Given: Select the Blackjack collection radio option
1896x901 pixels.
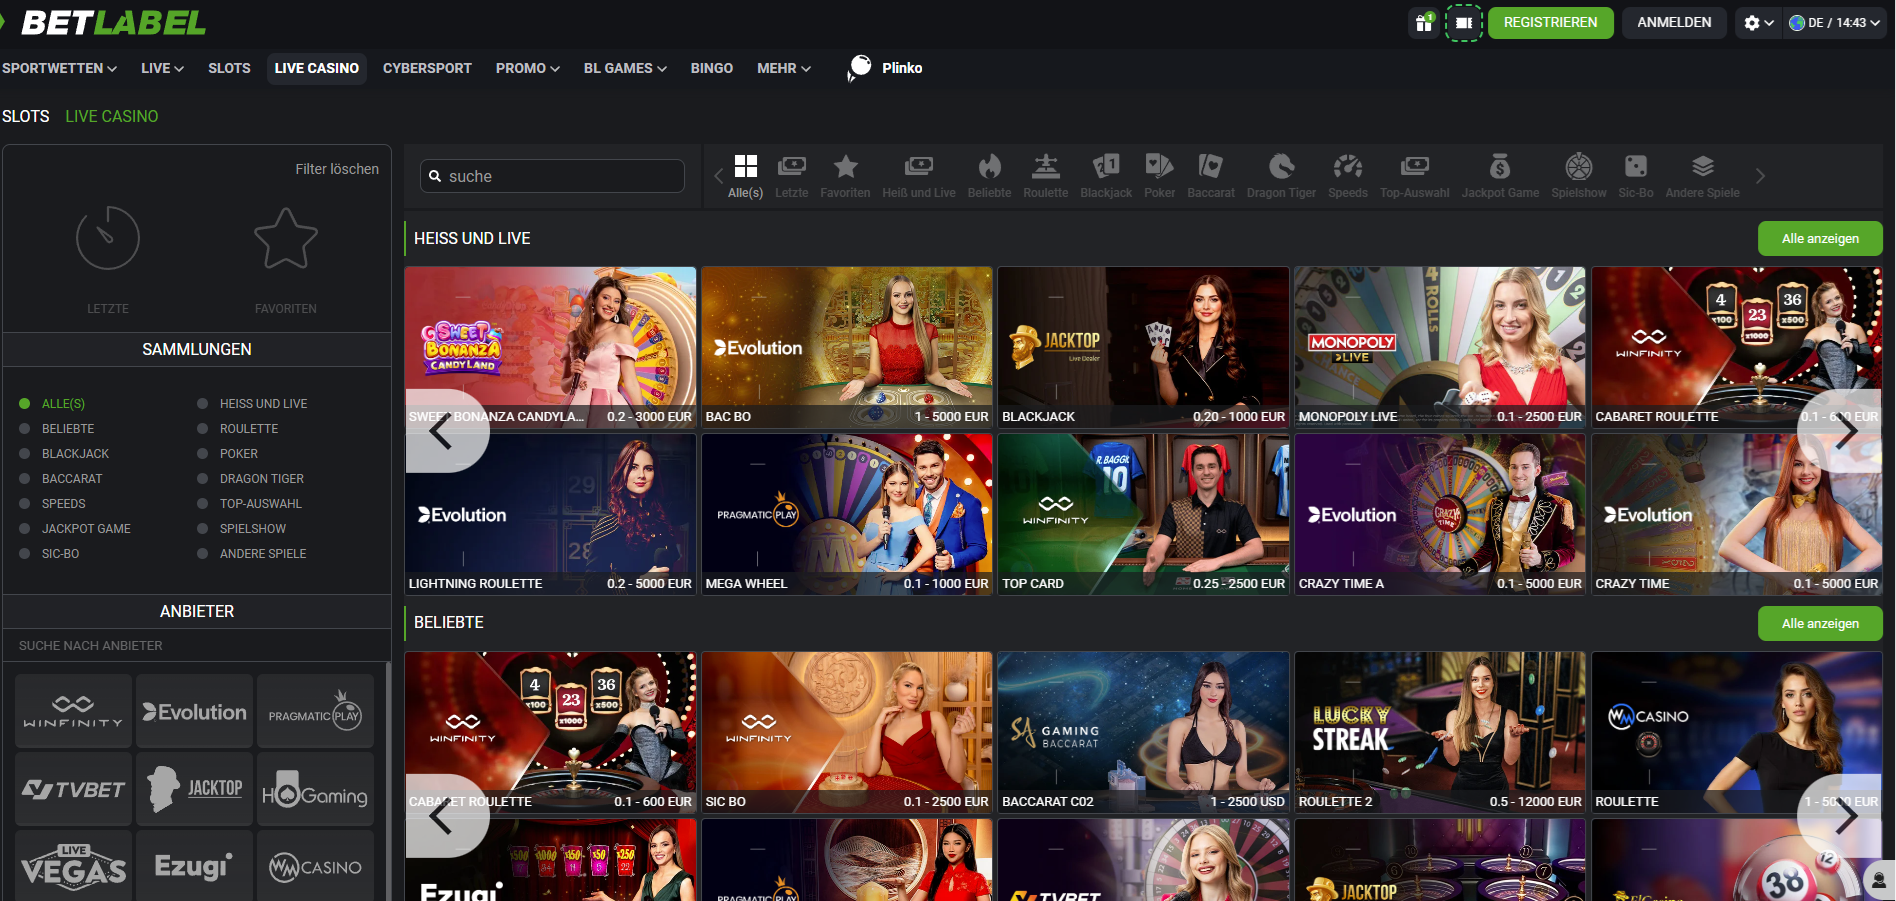Looking at the screenshot, I should tap(25, 454).
